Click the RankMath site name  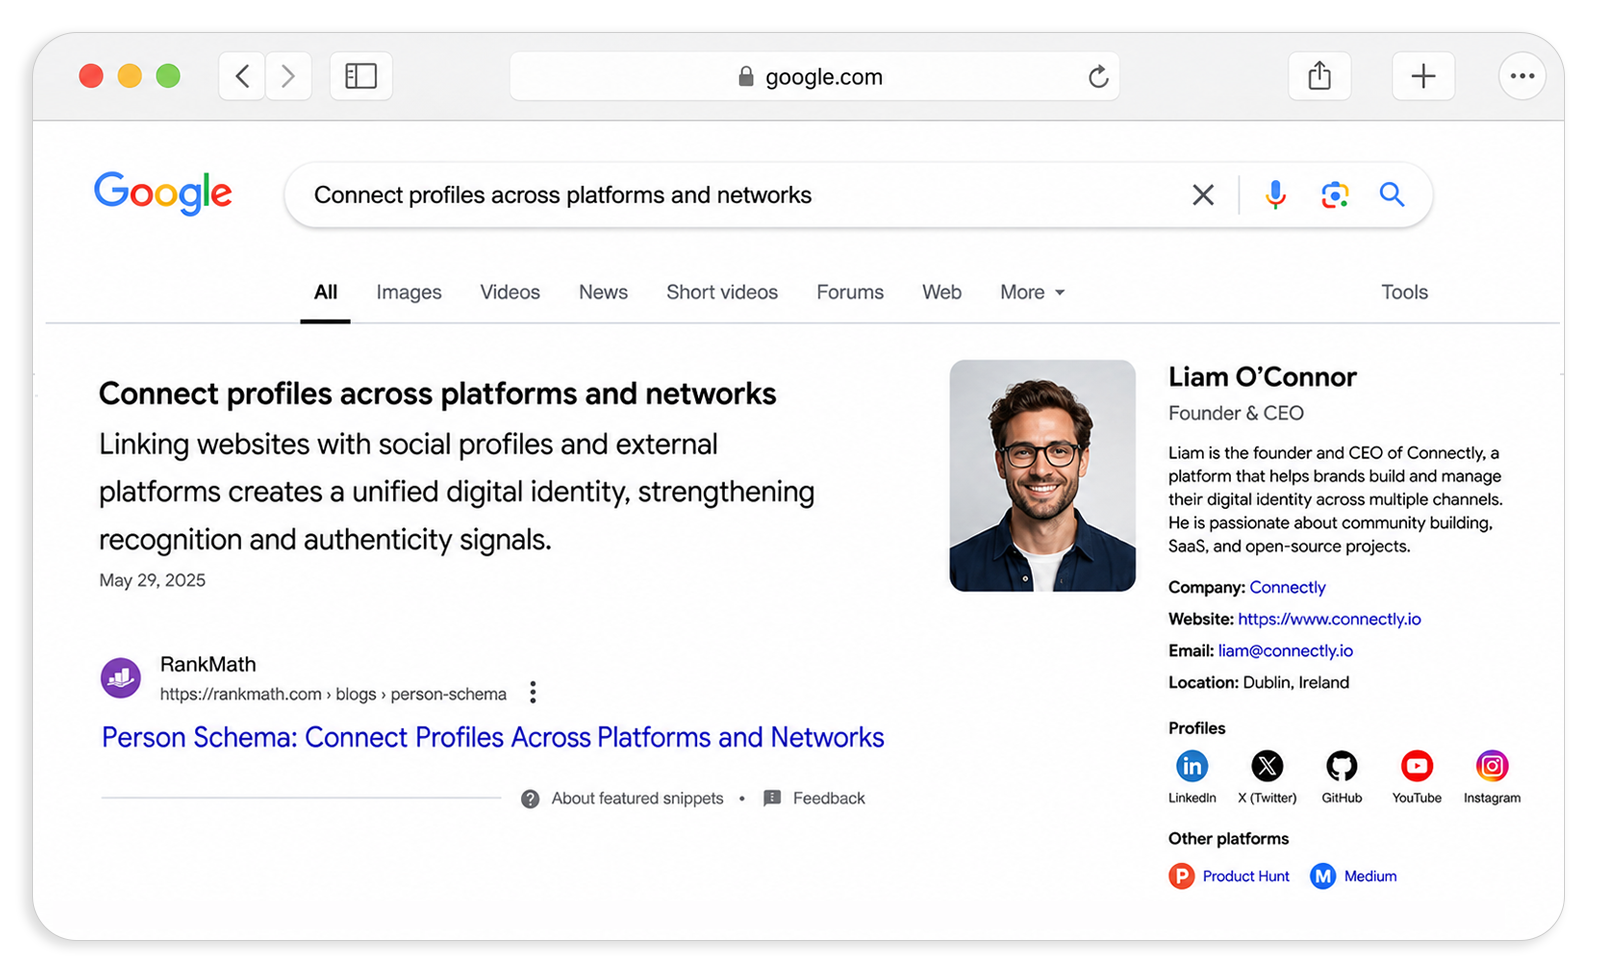point(208,665)
